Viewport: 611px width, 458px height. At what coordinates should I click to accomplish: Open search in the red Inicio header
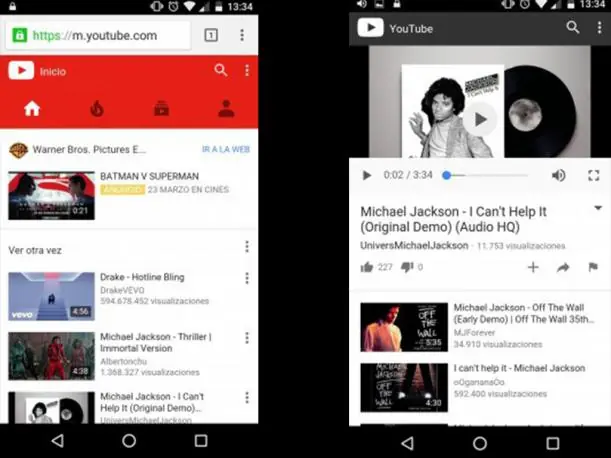221,70
